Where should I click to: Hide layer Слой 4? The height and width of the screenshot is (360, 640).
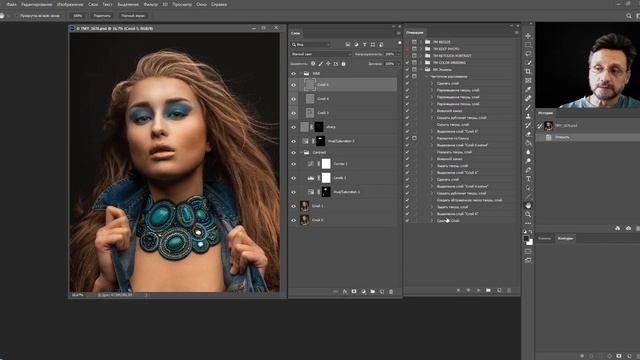(x=293, y=99)
